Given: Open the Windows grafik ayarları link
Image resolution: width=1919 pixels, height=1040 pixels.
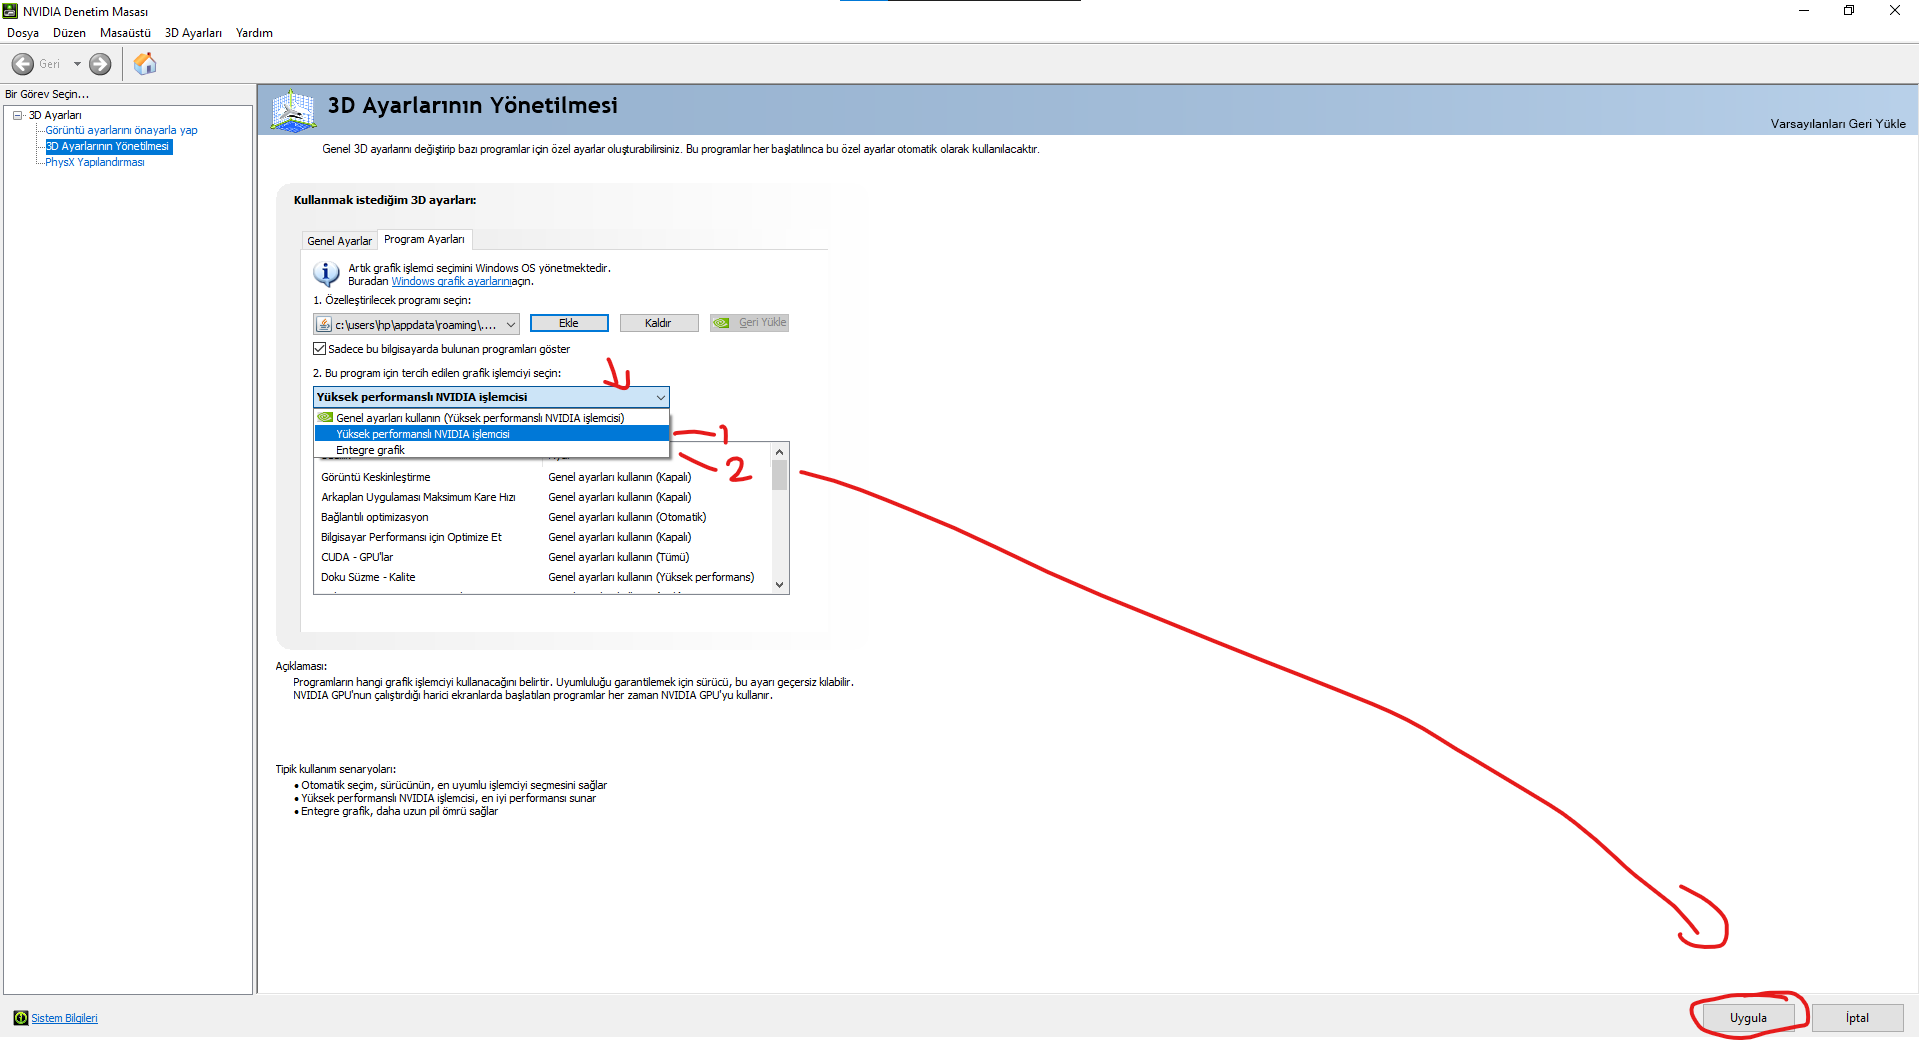Looking at the screenshot, I should click(451, 281).
